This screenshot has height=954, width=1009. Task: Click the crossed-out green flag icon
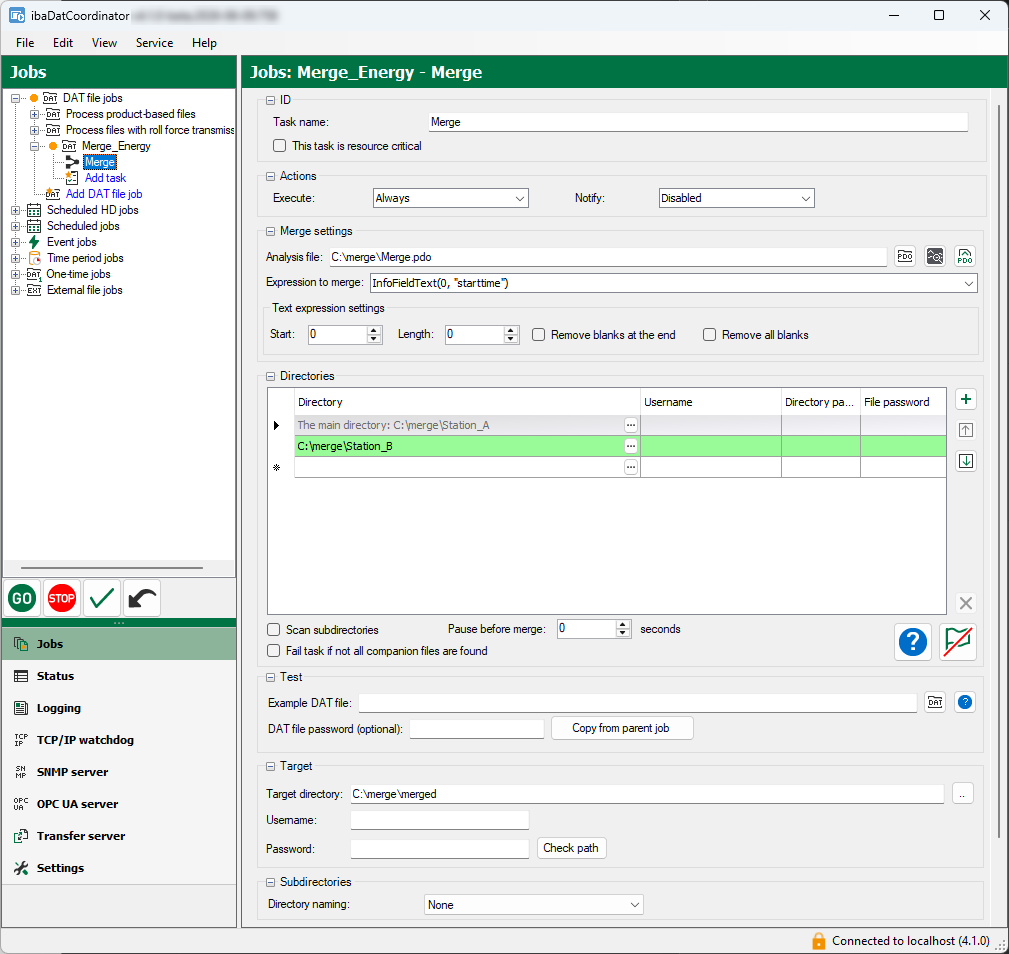[x=958, y=641]
